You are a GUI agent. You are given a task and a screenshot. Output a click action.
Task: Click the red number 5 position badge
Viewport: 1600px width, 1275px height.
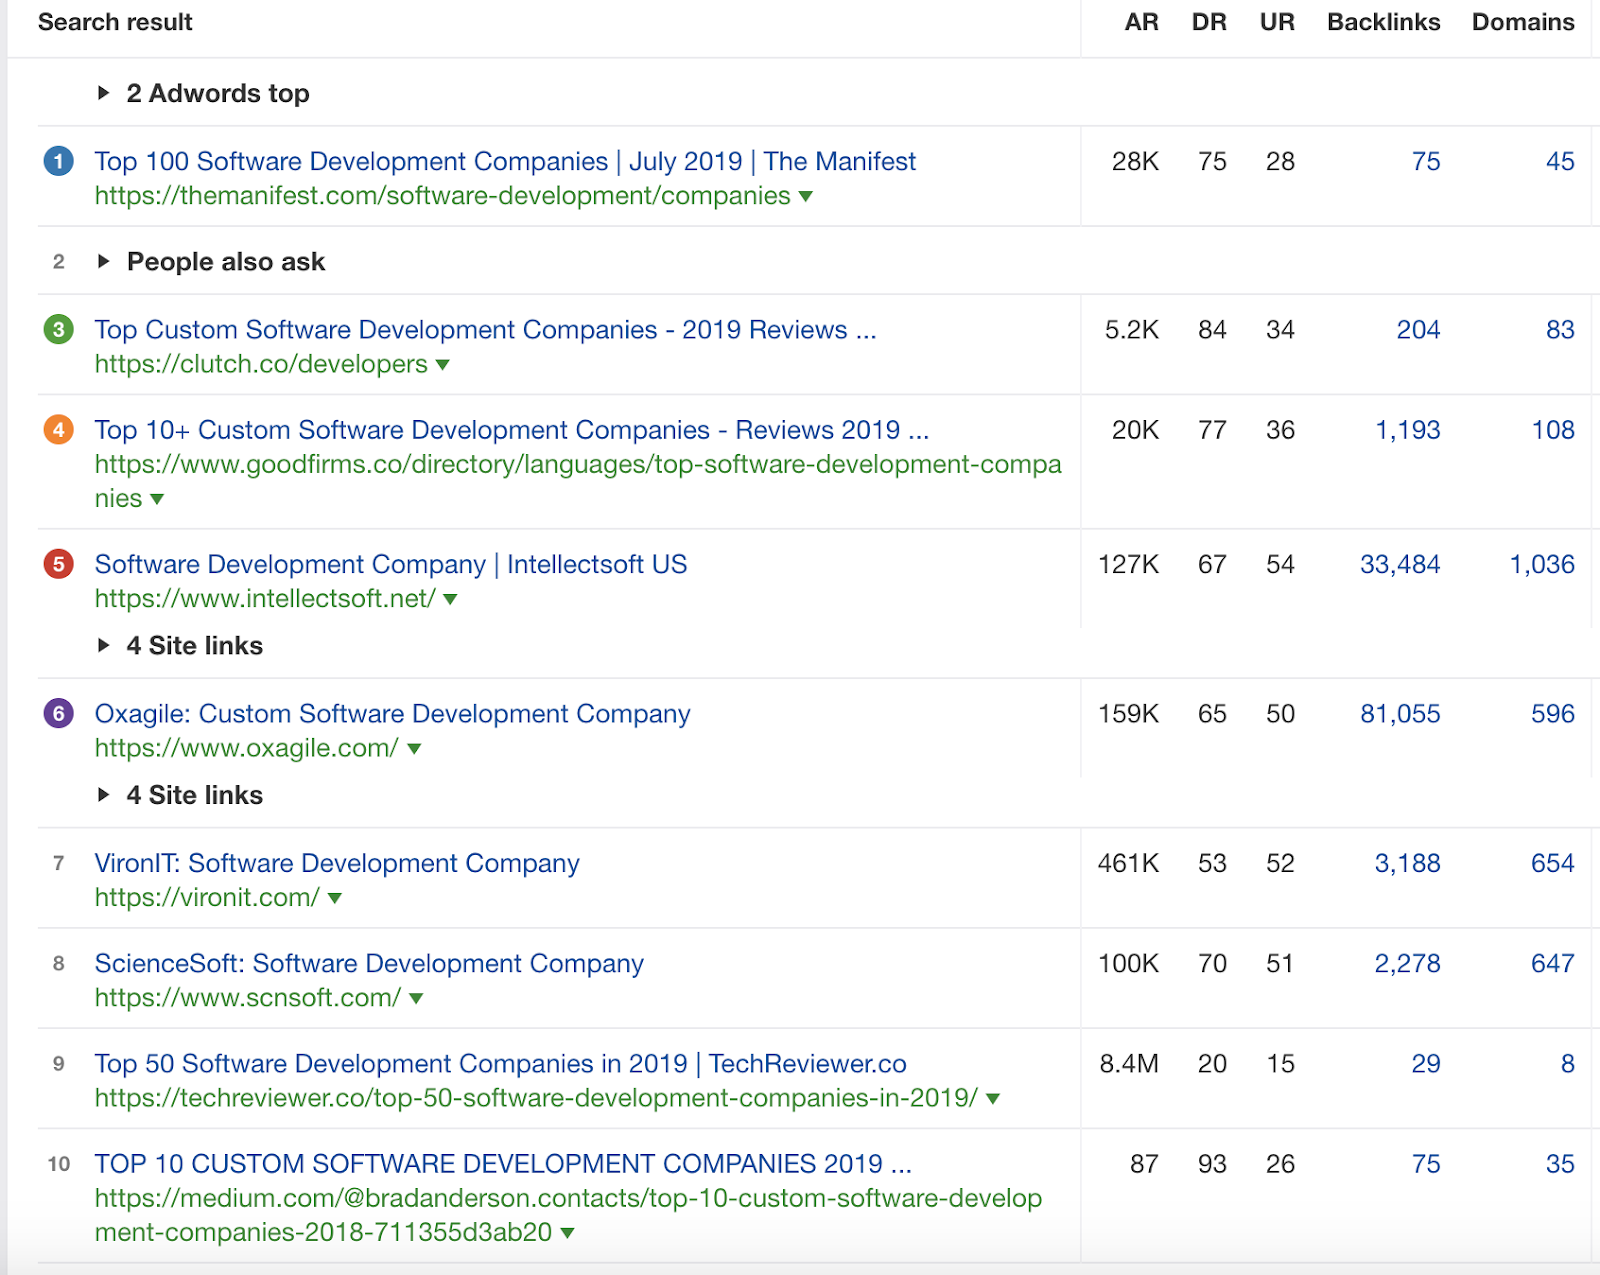pyautogui.click(x=58, y=564)
